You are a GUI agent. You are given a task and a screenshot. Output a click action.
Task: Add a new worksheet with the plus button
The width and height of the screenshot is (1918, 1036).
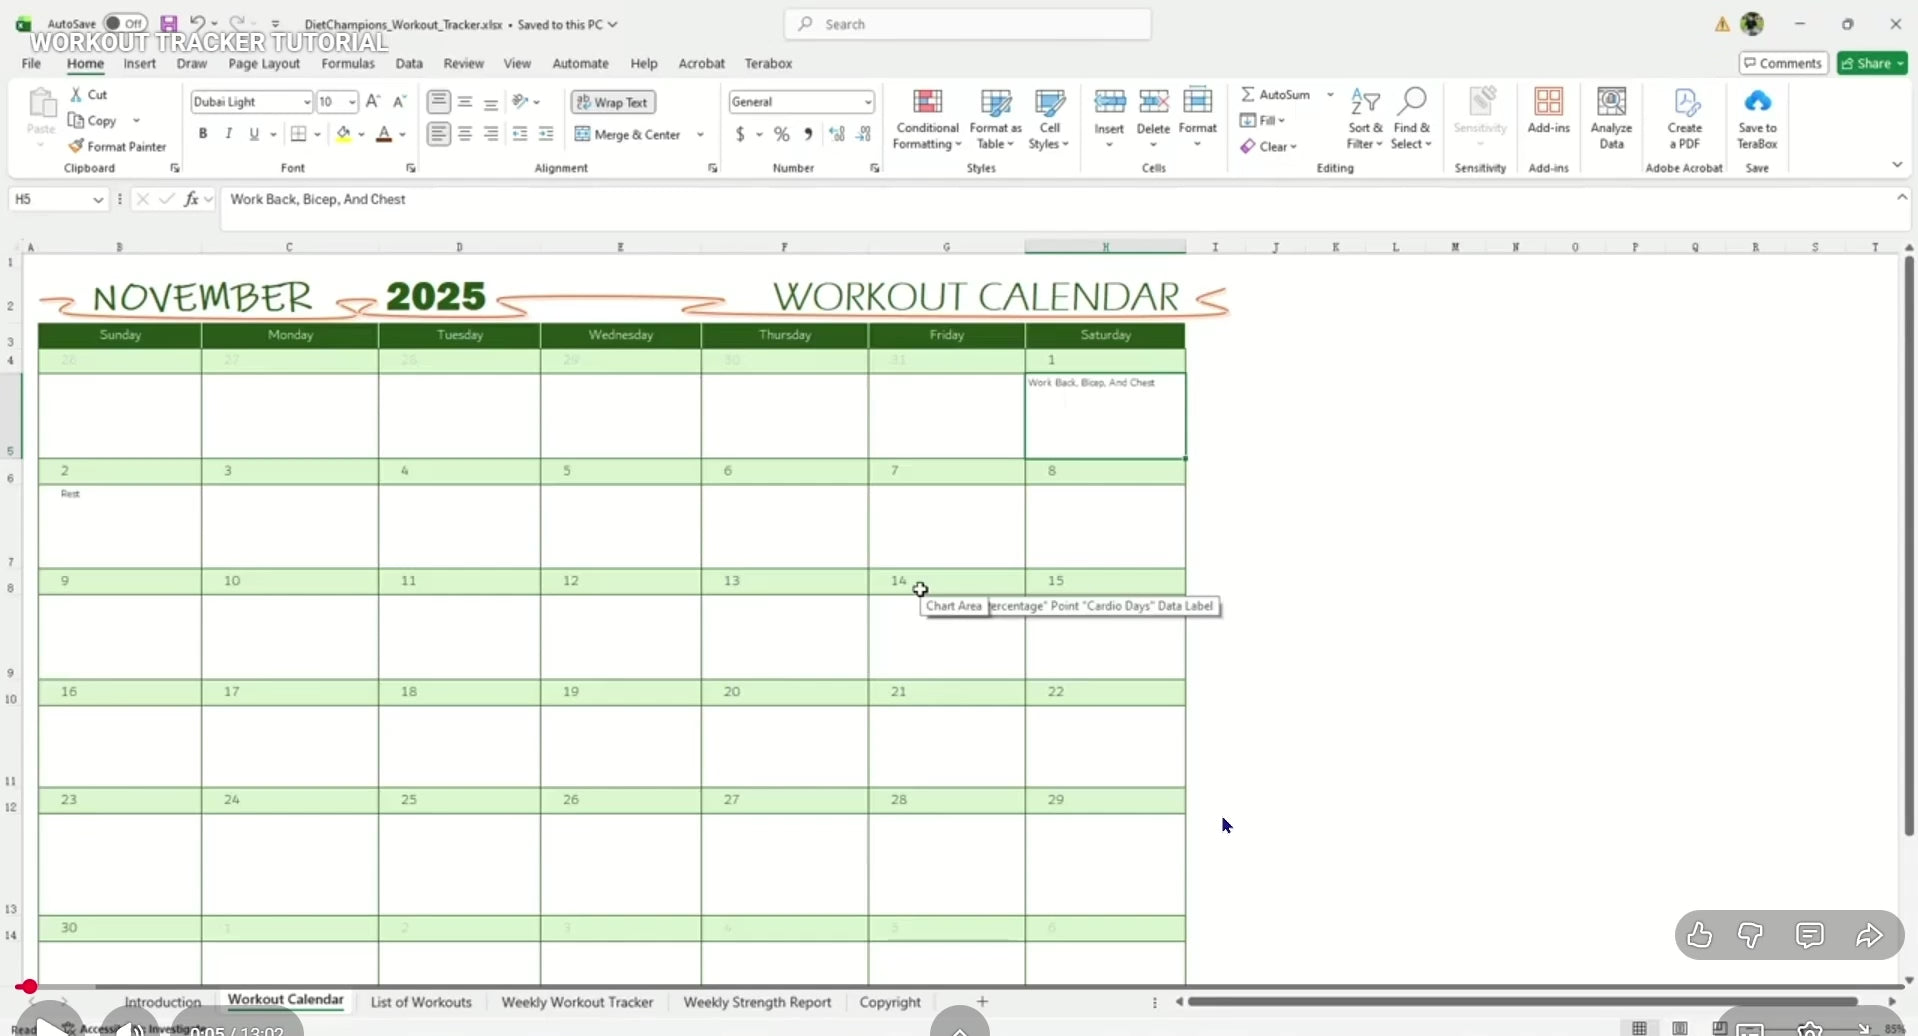pyautogui.click(x=982, y=1001)
